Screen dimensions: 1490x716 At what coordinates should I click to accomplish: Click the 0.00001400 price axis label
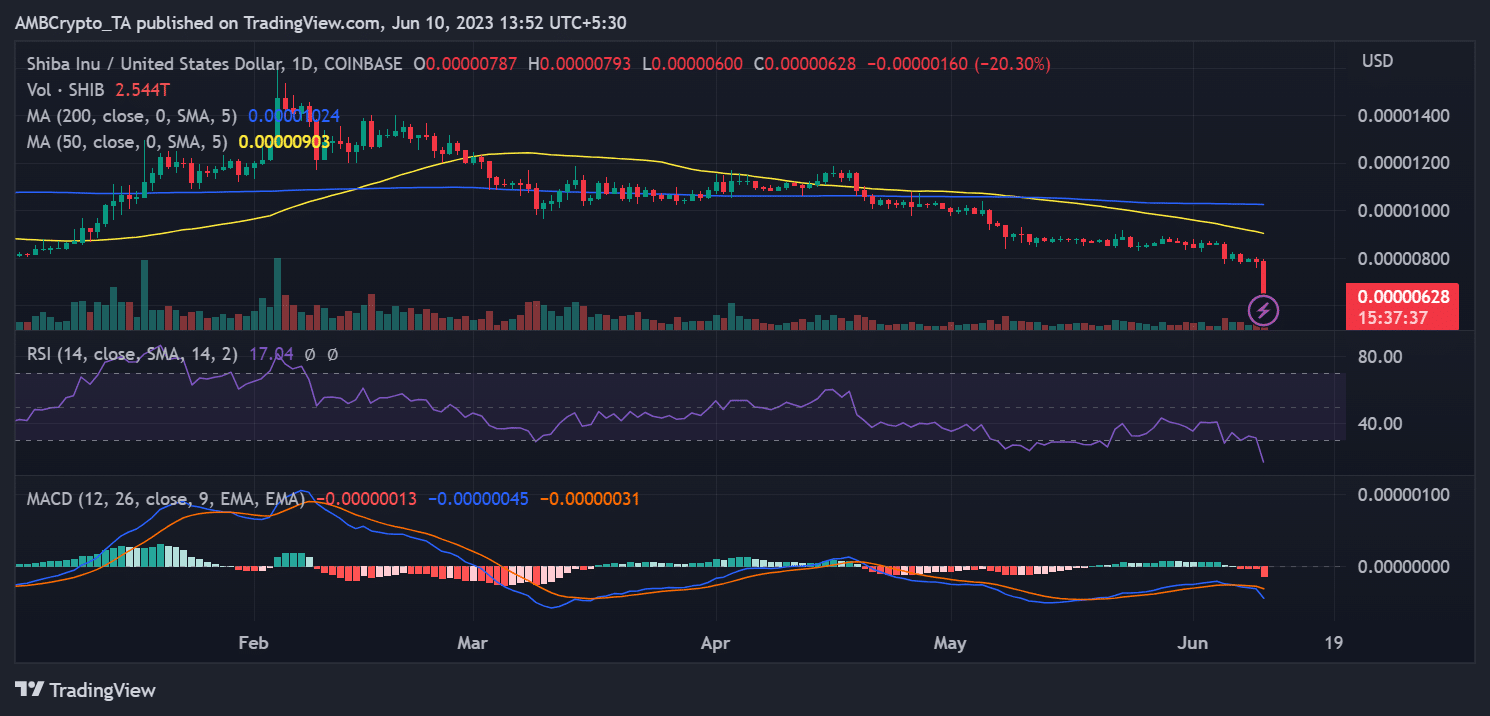1403,116
